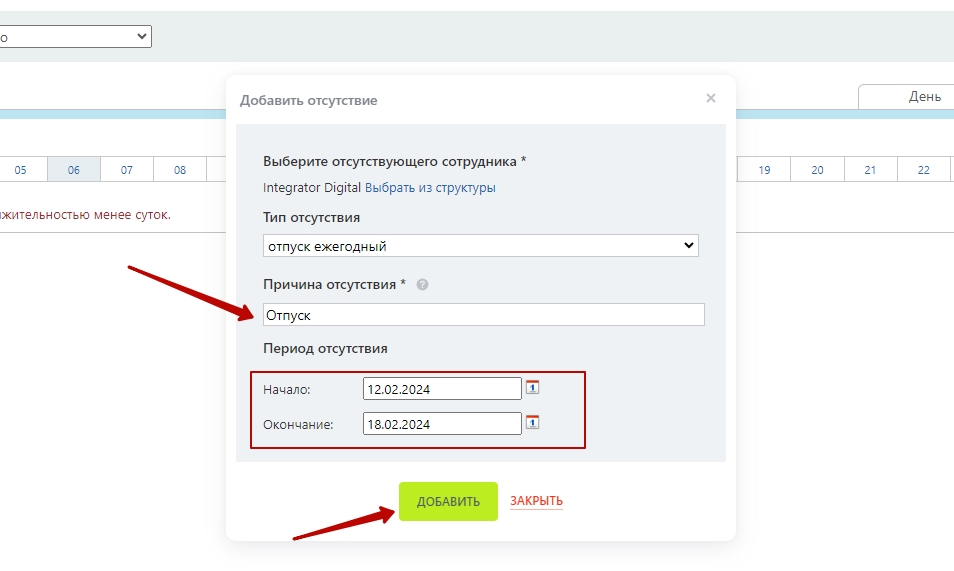Image resolution: width=954 pixels, height=571 pixels.
Task: Follow the Выбрать из структуры link
Action: [430, 188]
